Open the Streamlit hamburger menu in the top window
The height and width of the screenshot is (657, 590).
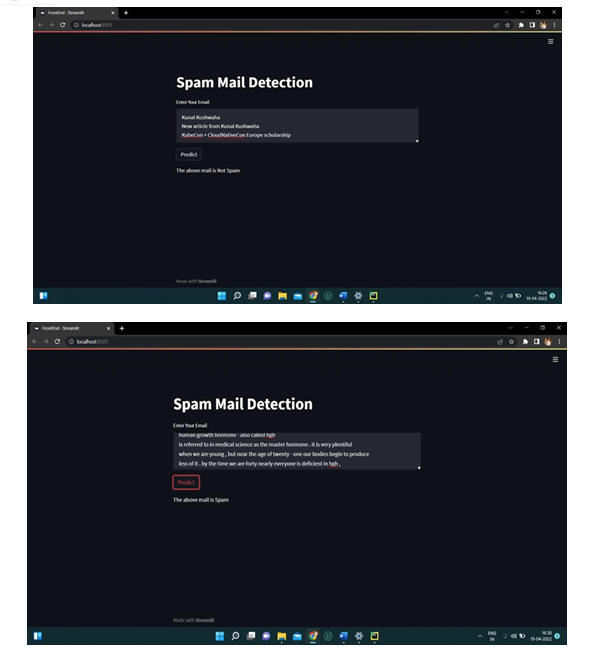(551, 41)
